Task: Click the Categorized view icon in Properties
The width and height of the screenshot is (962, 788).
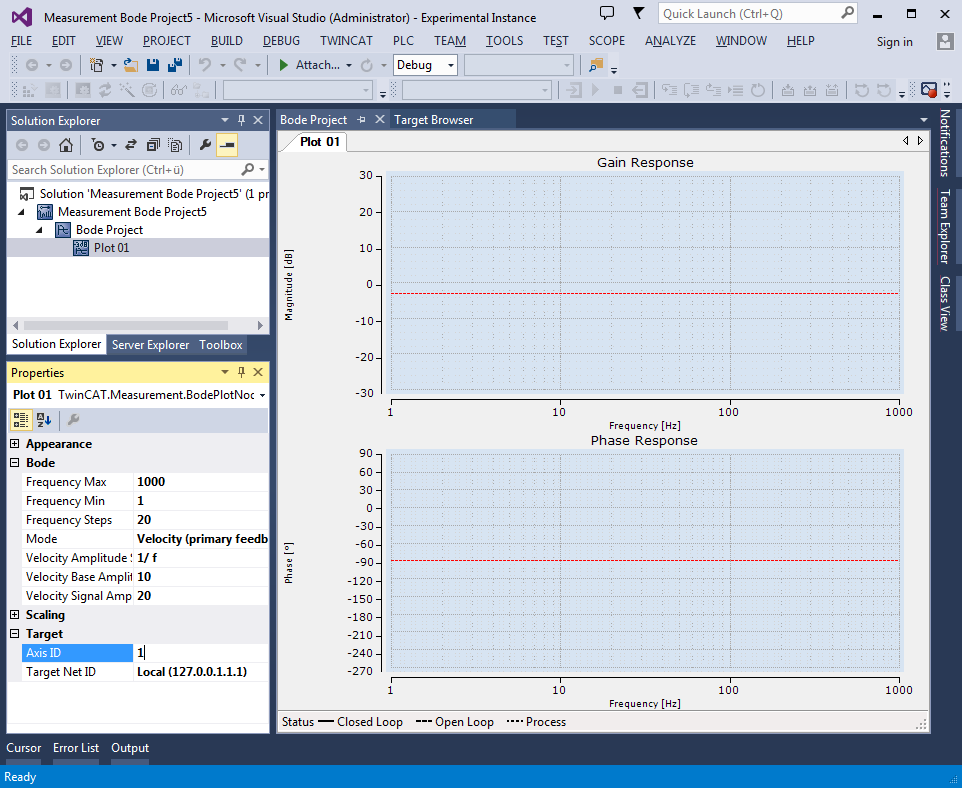Action: point(20,420)
